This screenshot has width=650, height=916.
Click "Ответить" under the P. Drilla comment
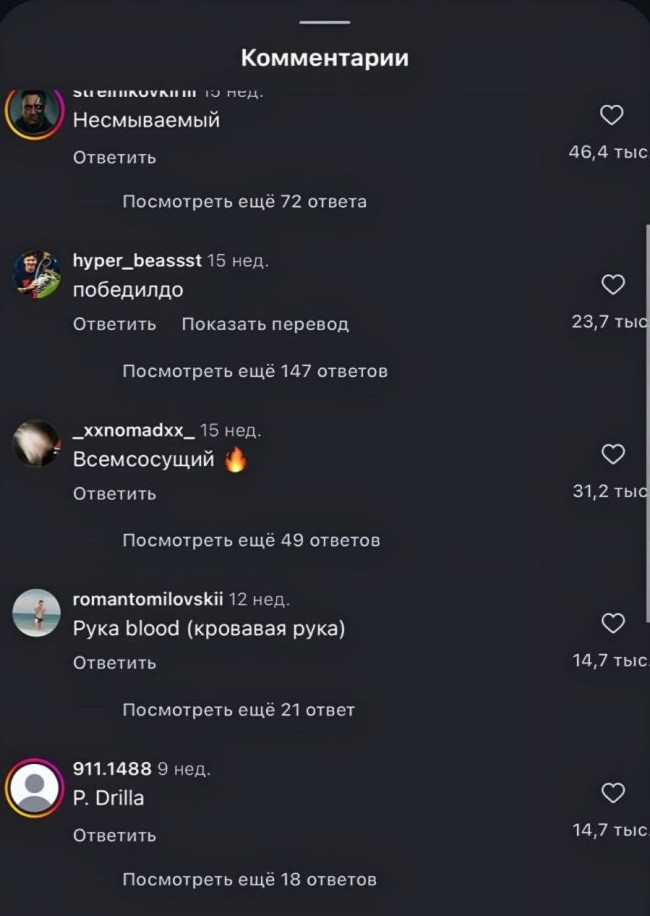coord(114,835)
